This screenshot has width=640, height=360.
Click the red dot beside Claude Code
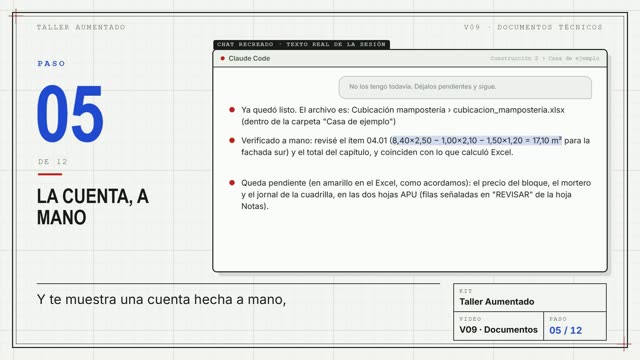tap(222, 58)
